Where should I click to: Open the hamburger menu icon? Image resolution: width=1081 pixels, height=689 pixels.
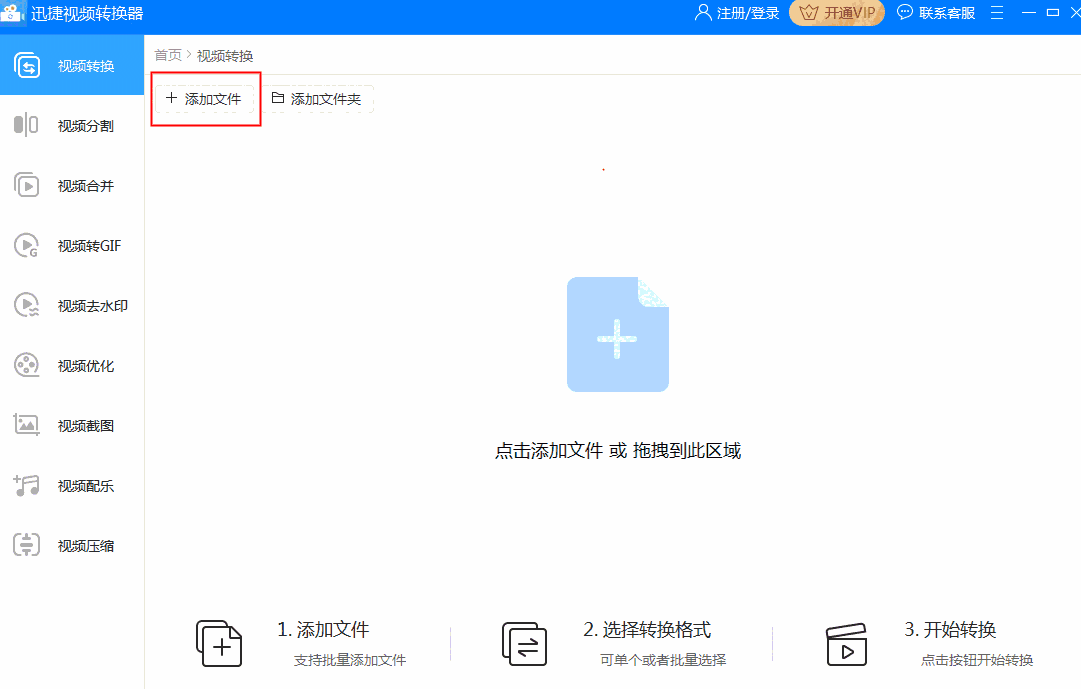(x=996, y=12)
